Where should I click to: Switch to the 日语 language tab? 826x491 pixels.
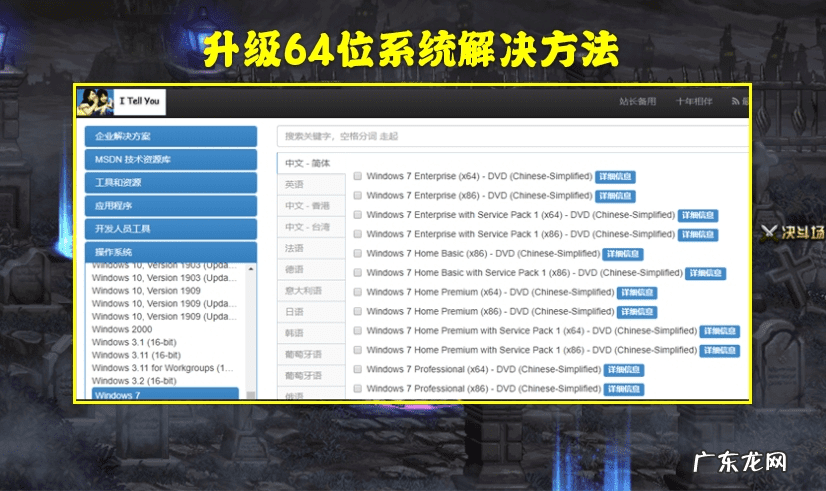294,312
